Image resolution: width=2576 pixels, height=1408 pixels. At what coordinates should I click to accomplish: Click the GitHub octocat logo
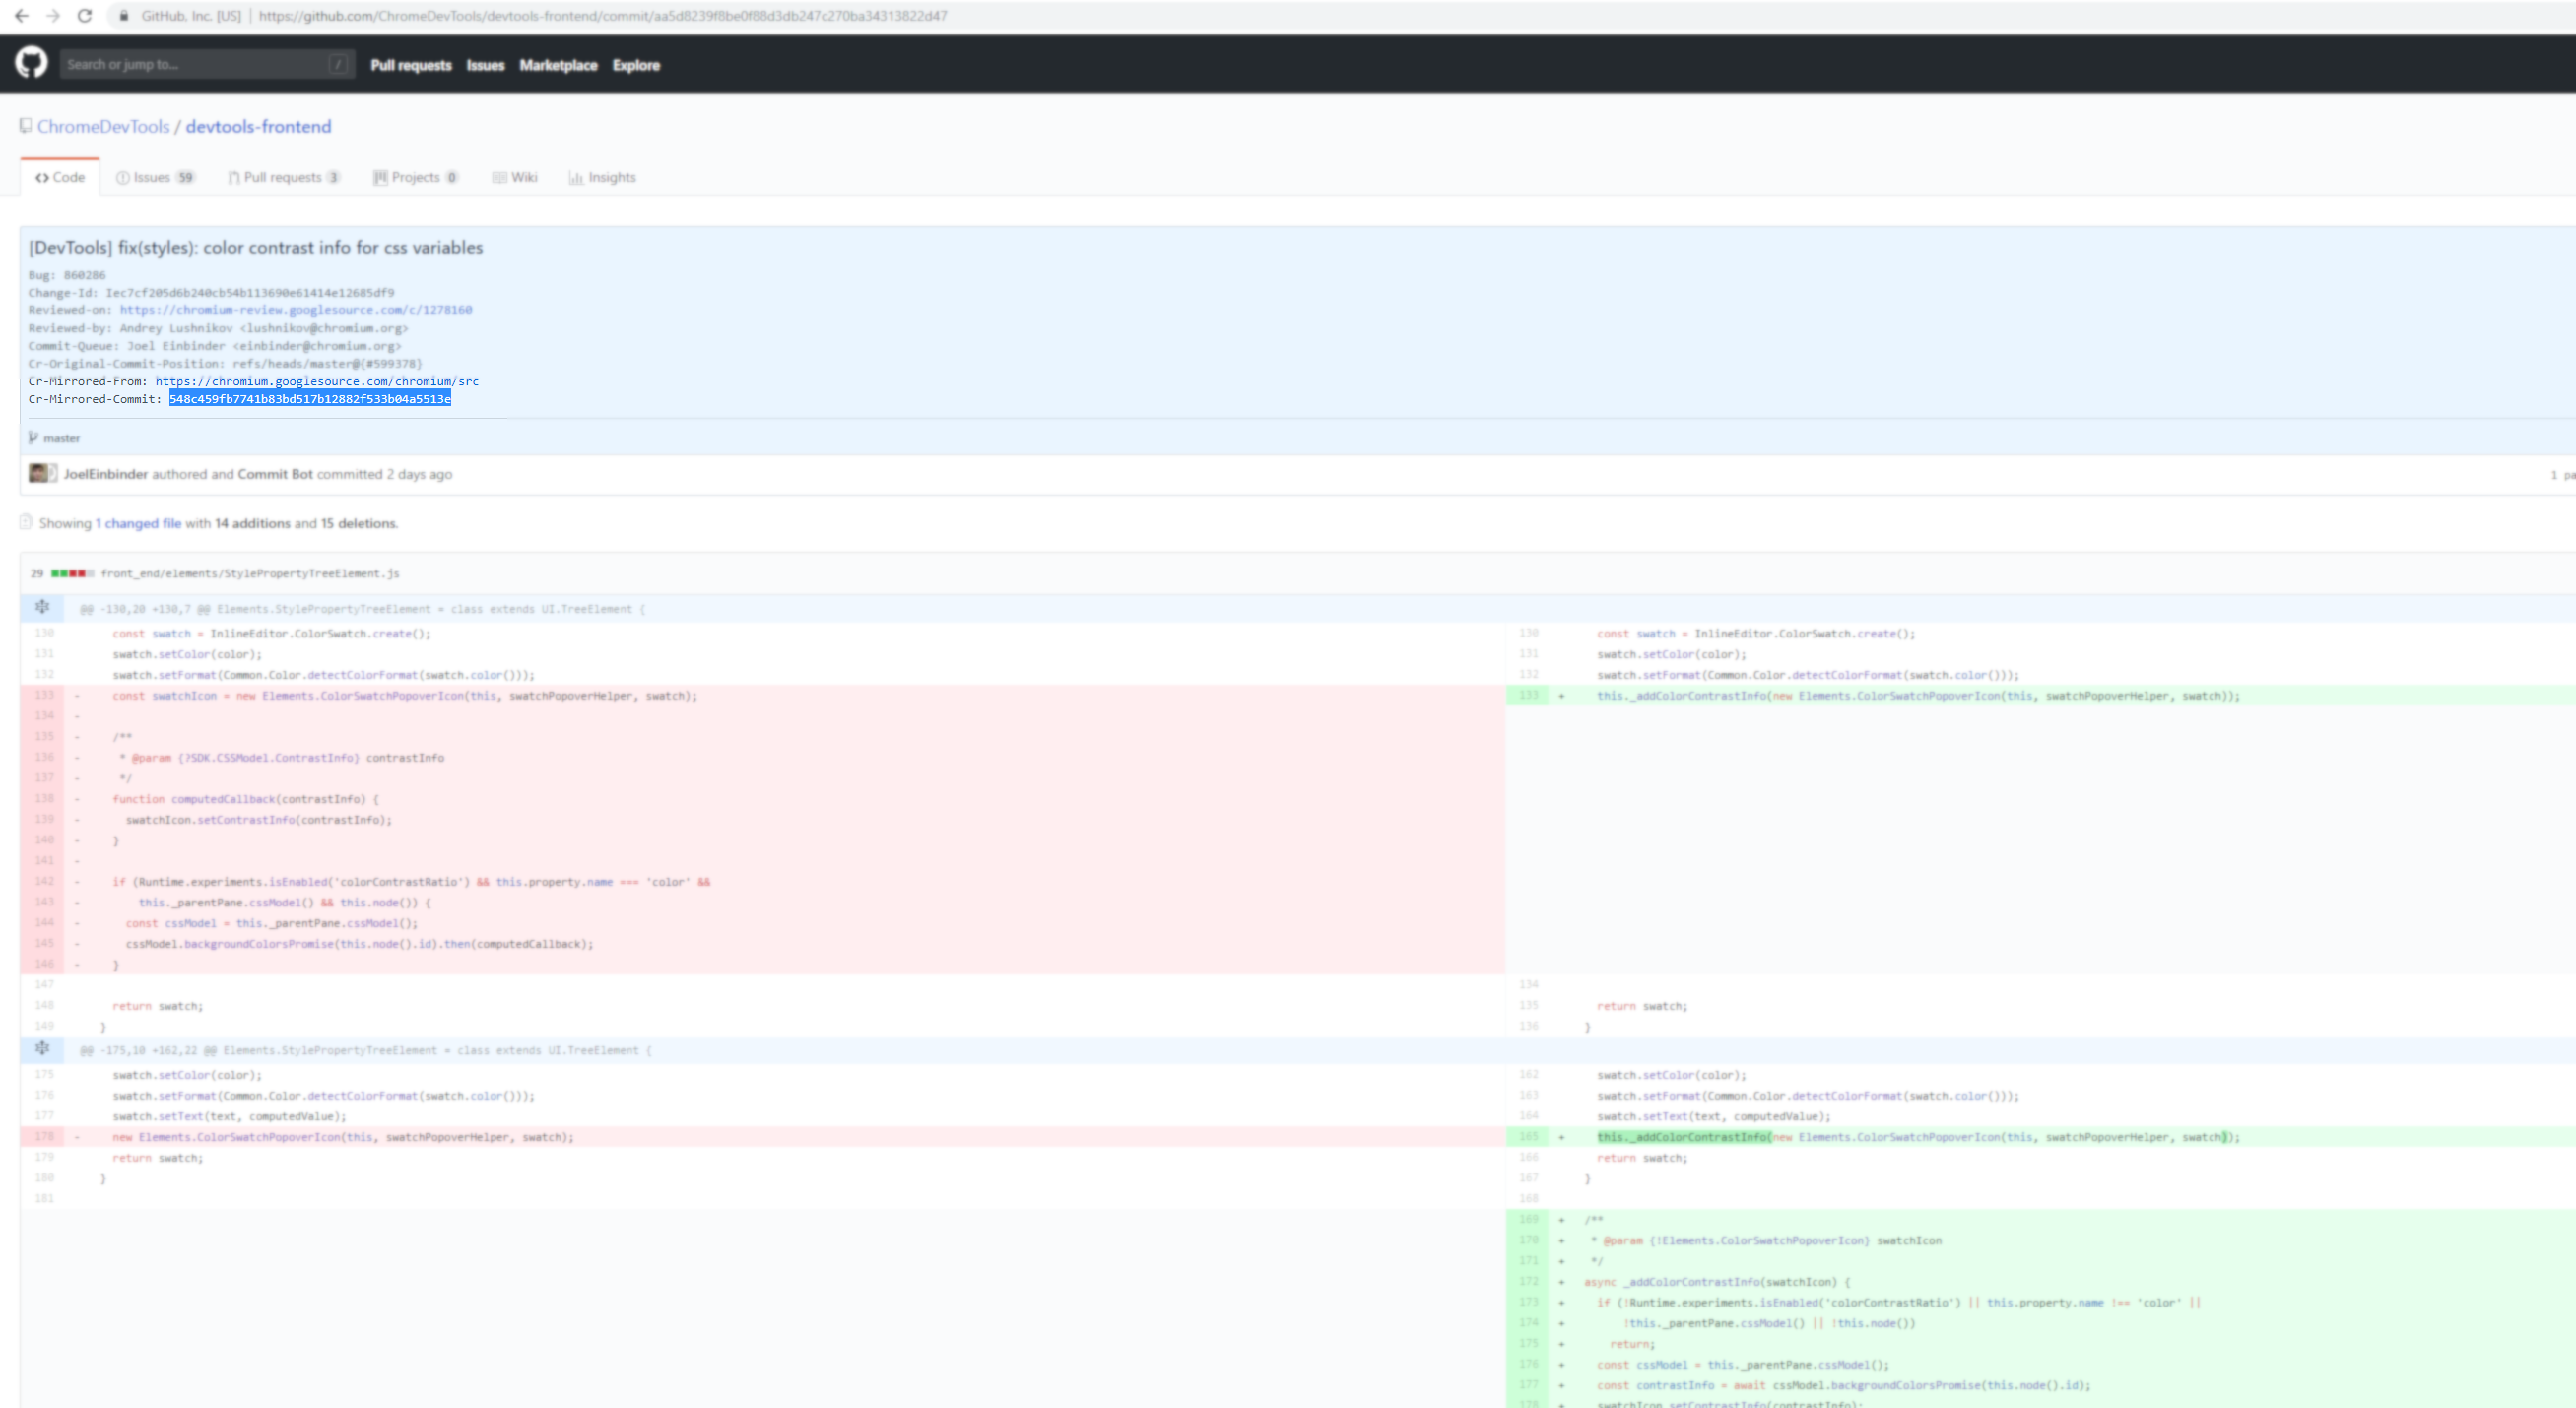tap(31, 63)
